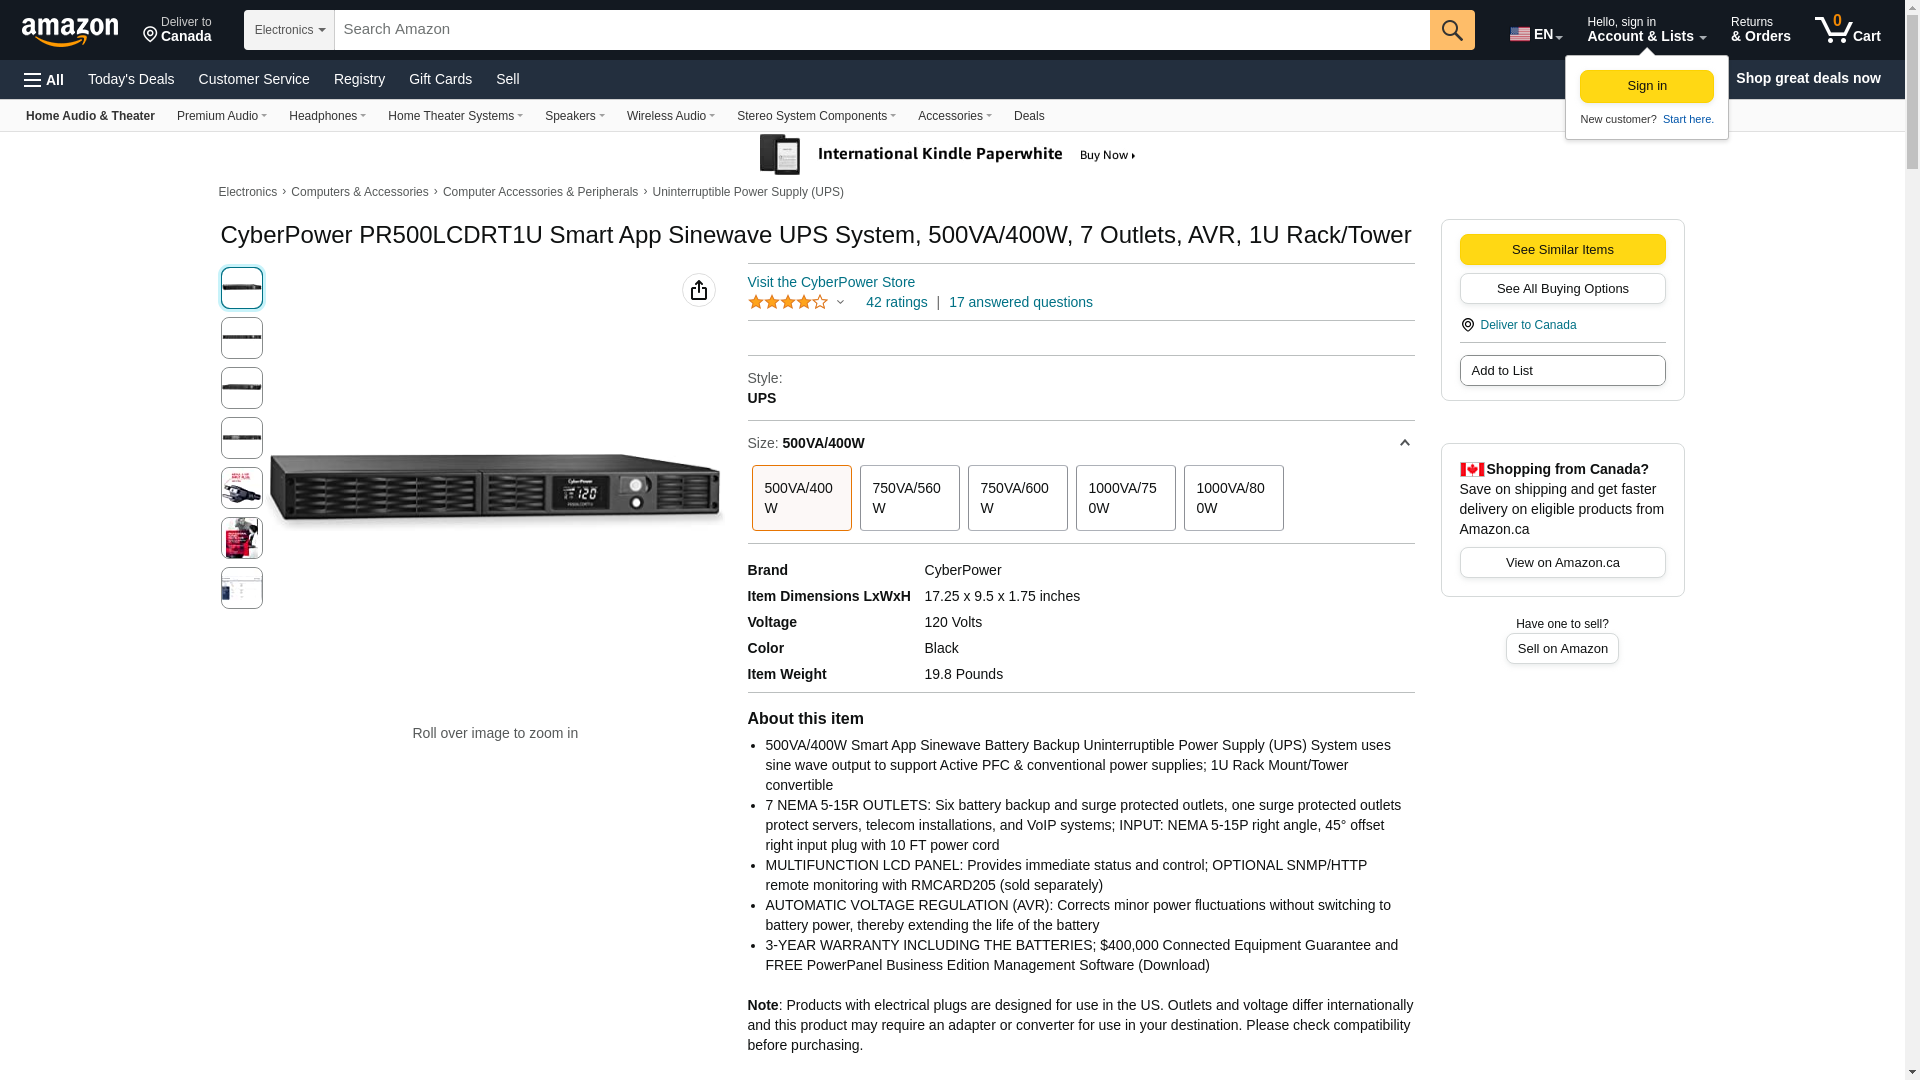The height and width of the screenshot is (1080, 1920).
Task: Click the search magnifier button
Action: tap(1451, 30)
